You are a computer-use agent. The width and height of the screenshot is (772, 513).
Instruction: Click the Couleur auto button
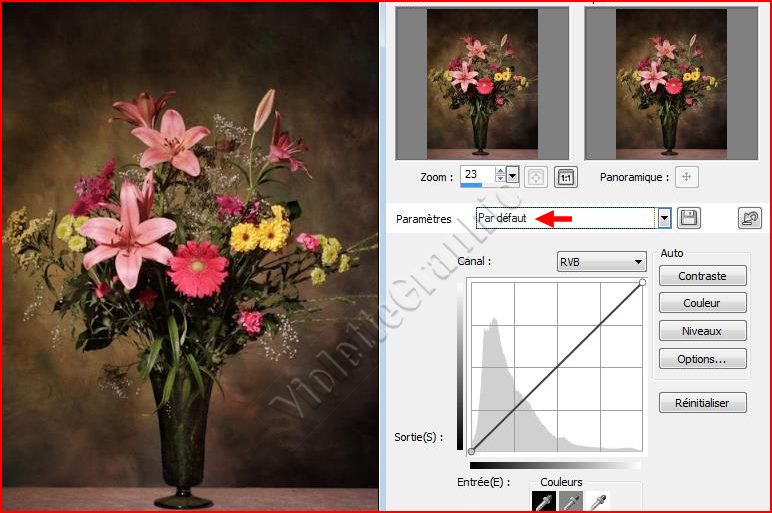[702, 303]
